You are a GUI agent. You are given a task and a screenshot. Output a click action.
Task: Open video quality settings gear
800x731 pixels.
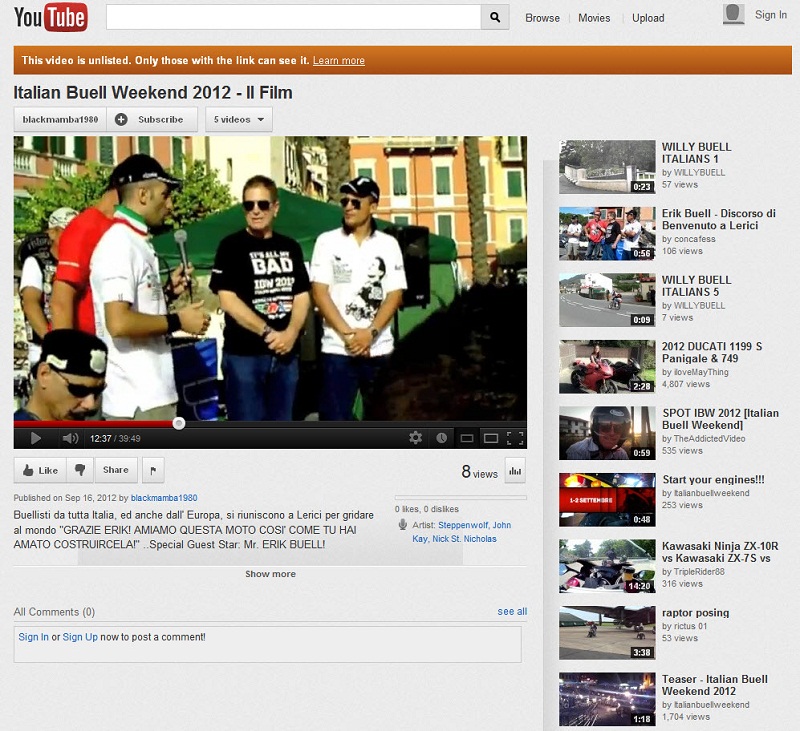tap(416, 438)
